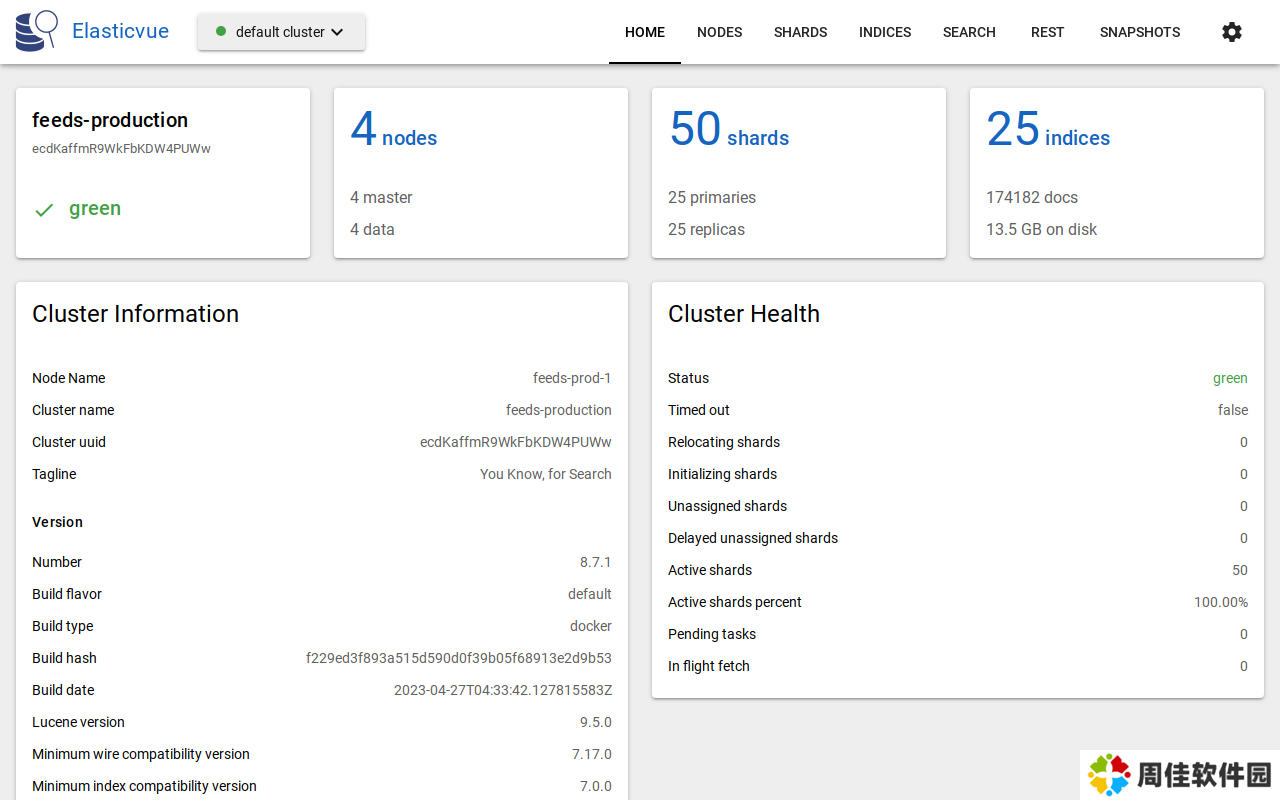1280x800 pixels.
Task: Click the Elasticvue database logo icon
Action: pyautogui.click(x=37, y=31)
